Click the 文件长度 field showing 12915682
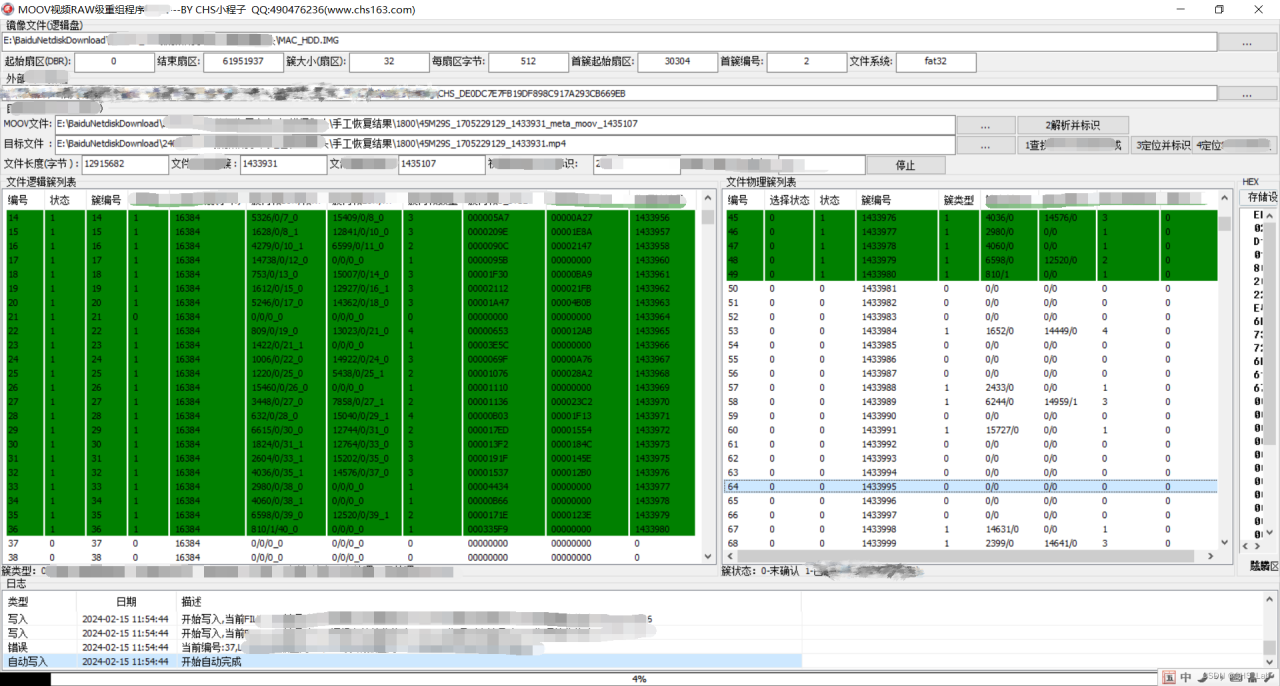 coord(125,164)
